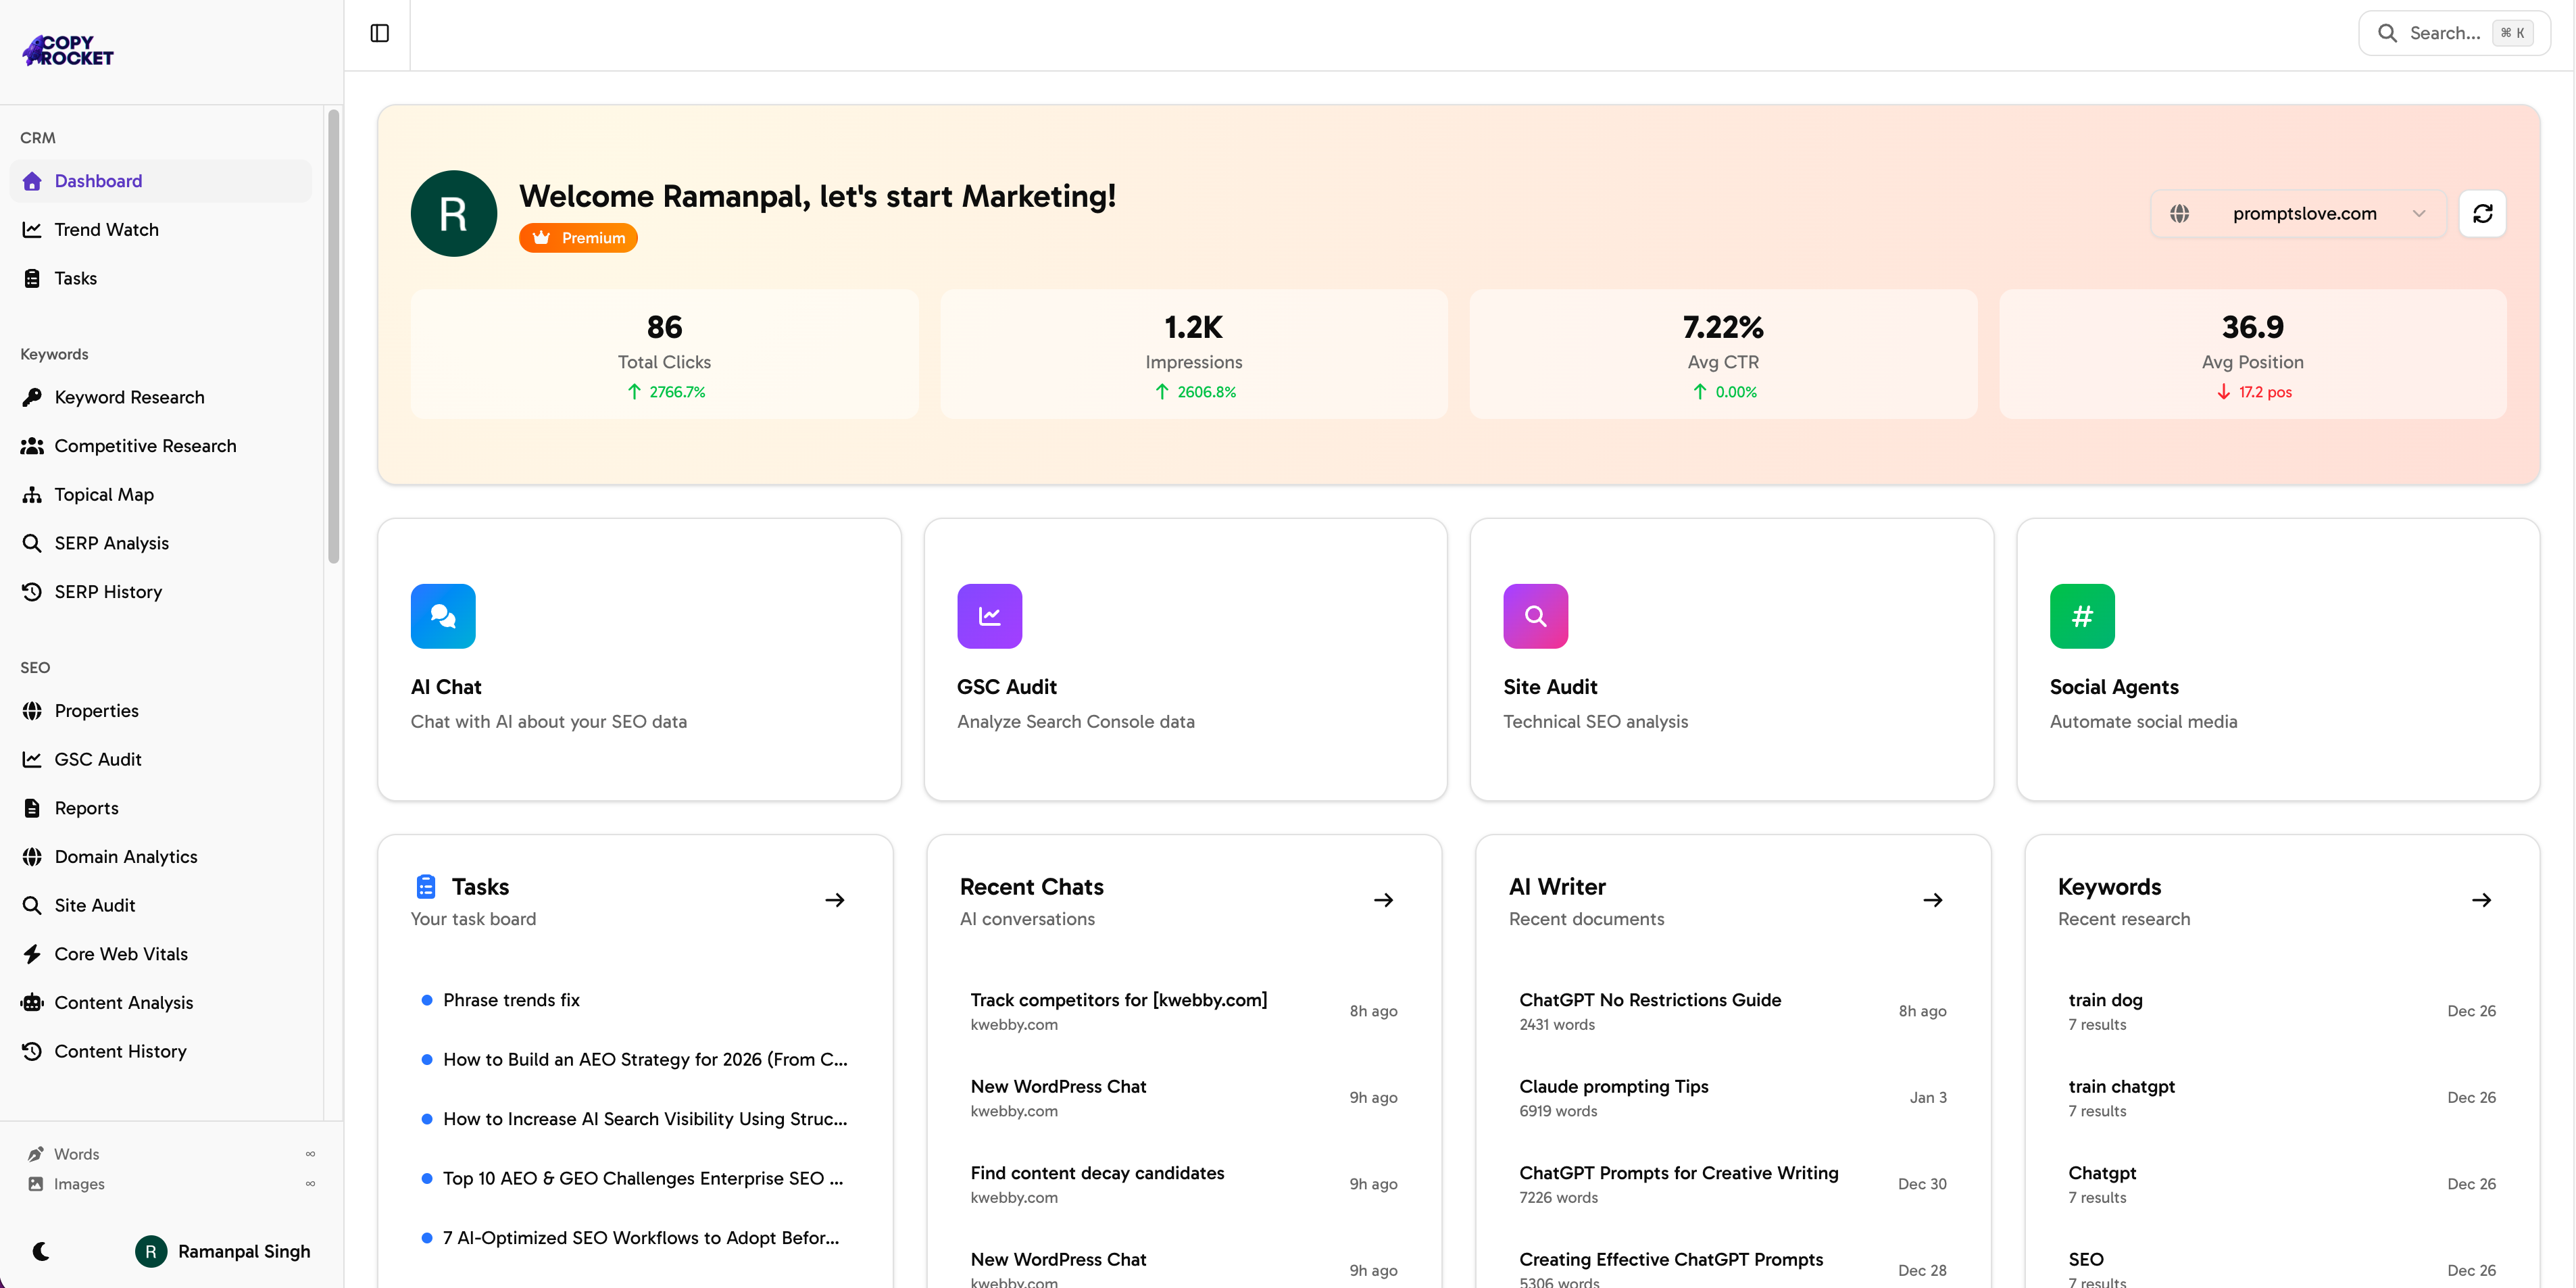The width and height of the screenshot is (2576, 1288).
Task: Open the AI Chat card icon
Action: pos(443,616)
